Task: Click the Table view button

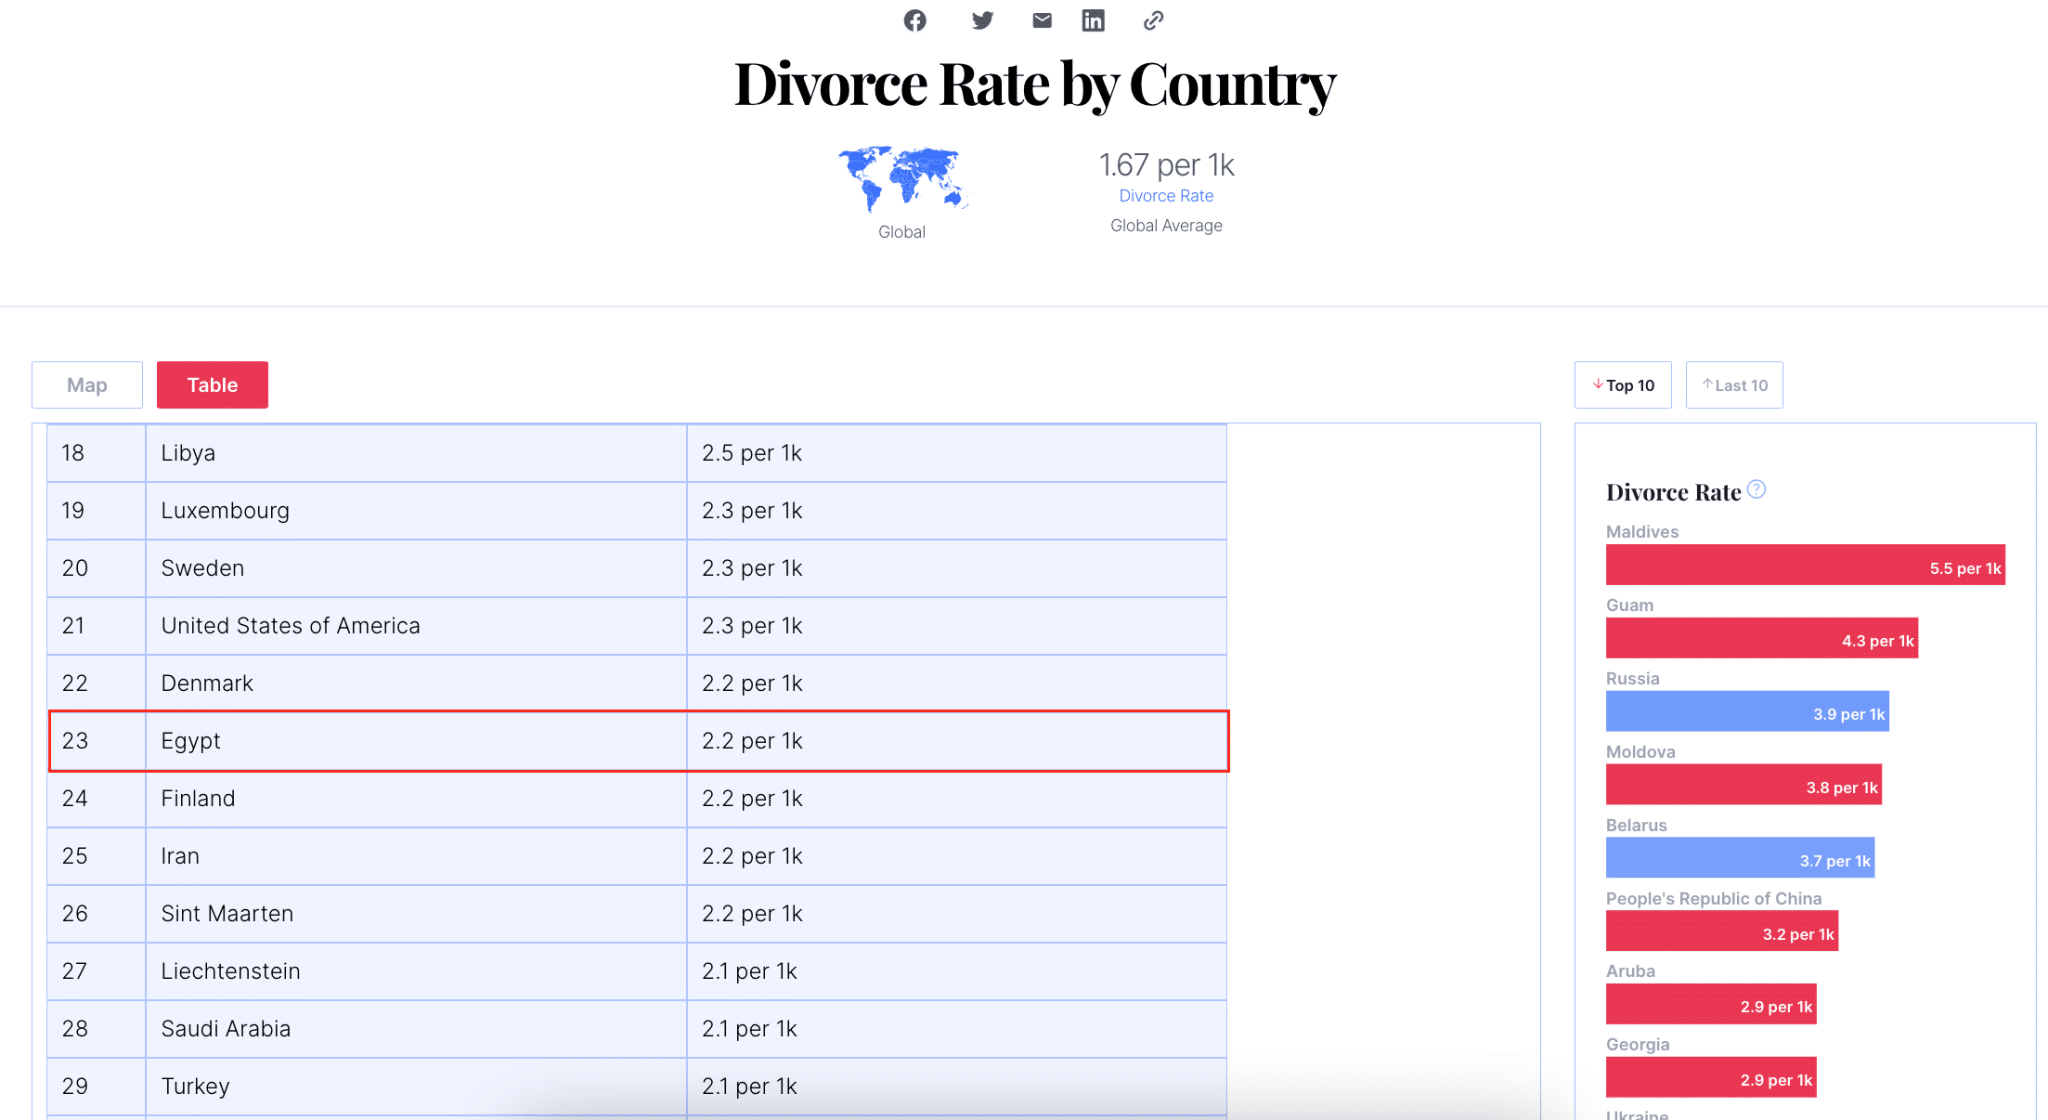Action: click(x=212, y=384)
